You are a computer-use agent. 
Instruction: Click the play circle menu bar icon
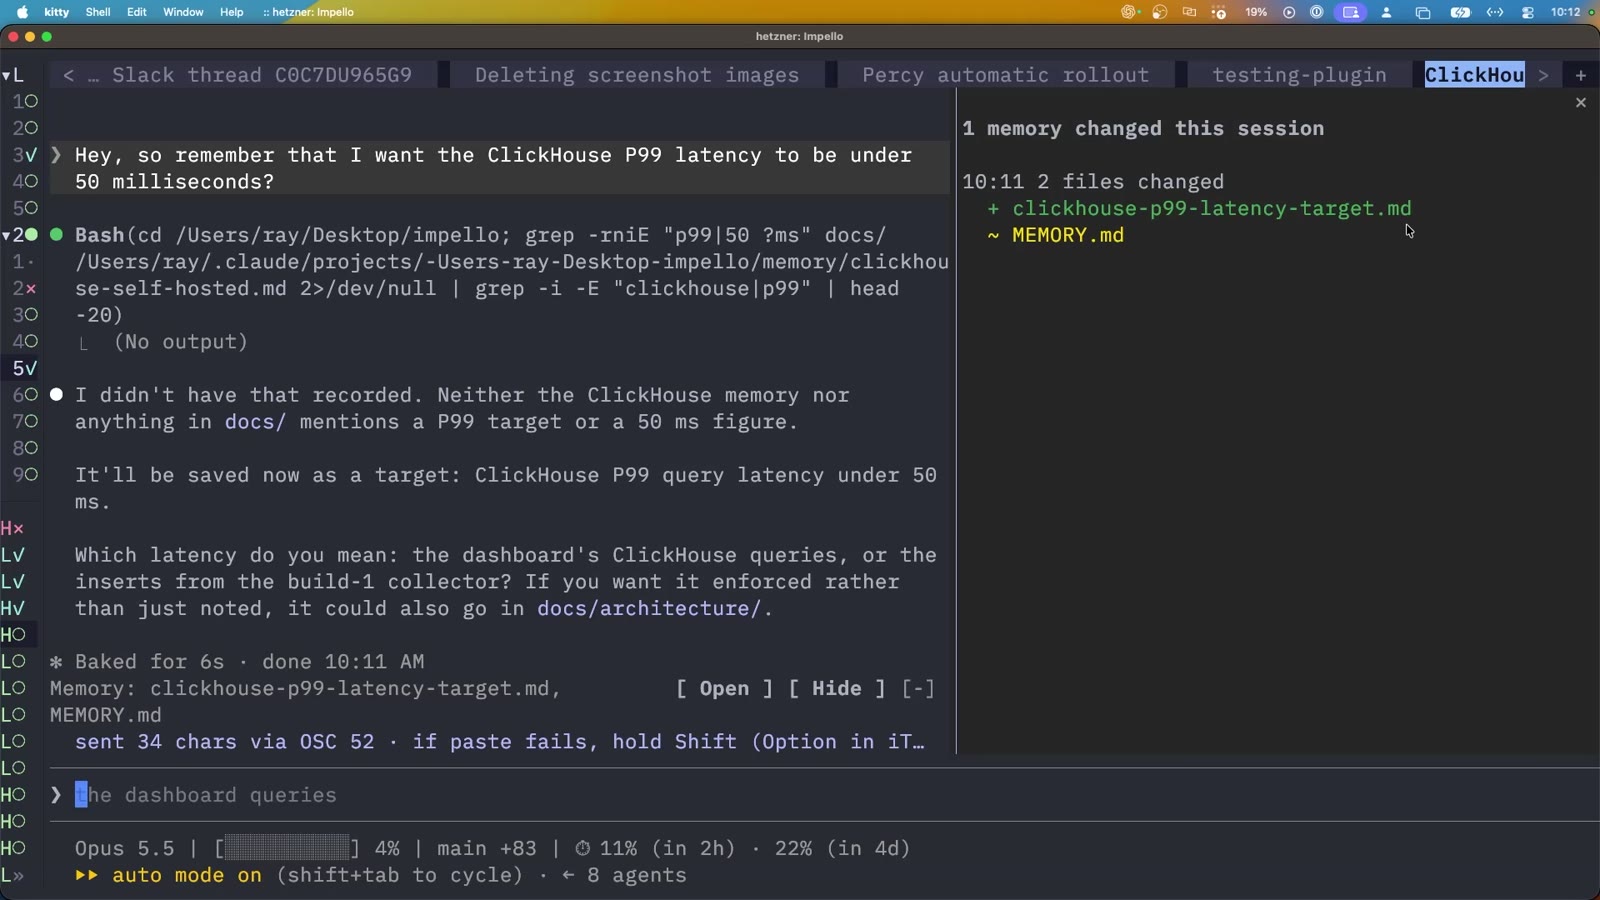(x=1289, y=12)
